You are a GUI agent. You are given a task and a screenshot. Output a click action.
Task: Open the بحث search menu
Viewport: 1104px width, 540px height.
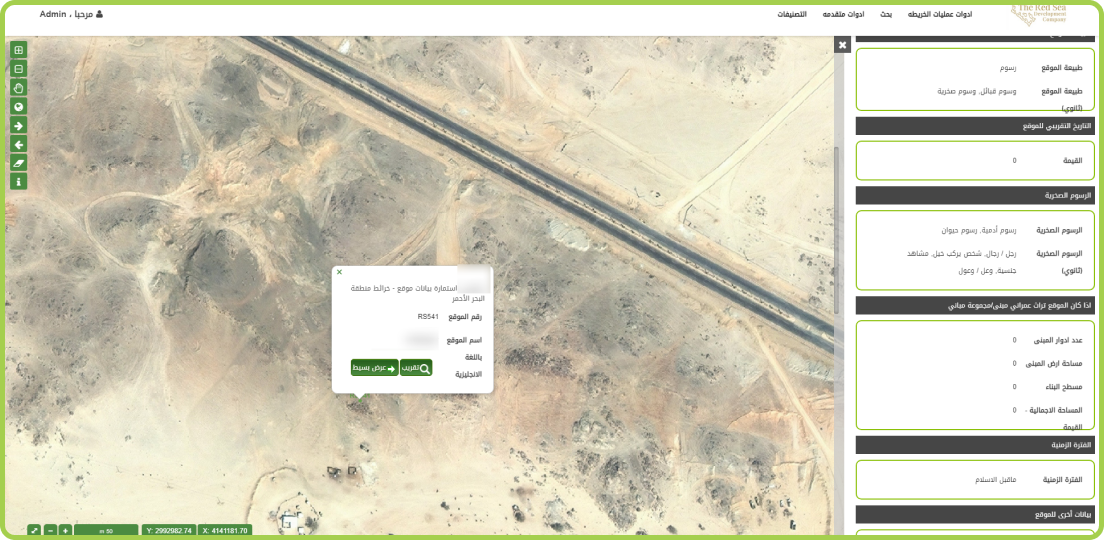click(886, 15)
